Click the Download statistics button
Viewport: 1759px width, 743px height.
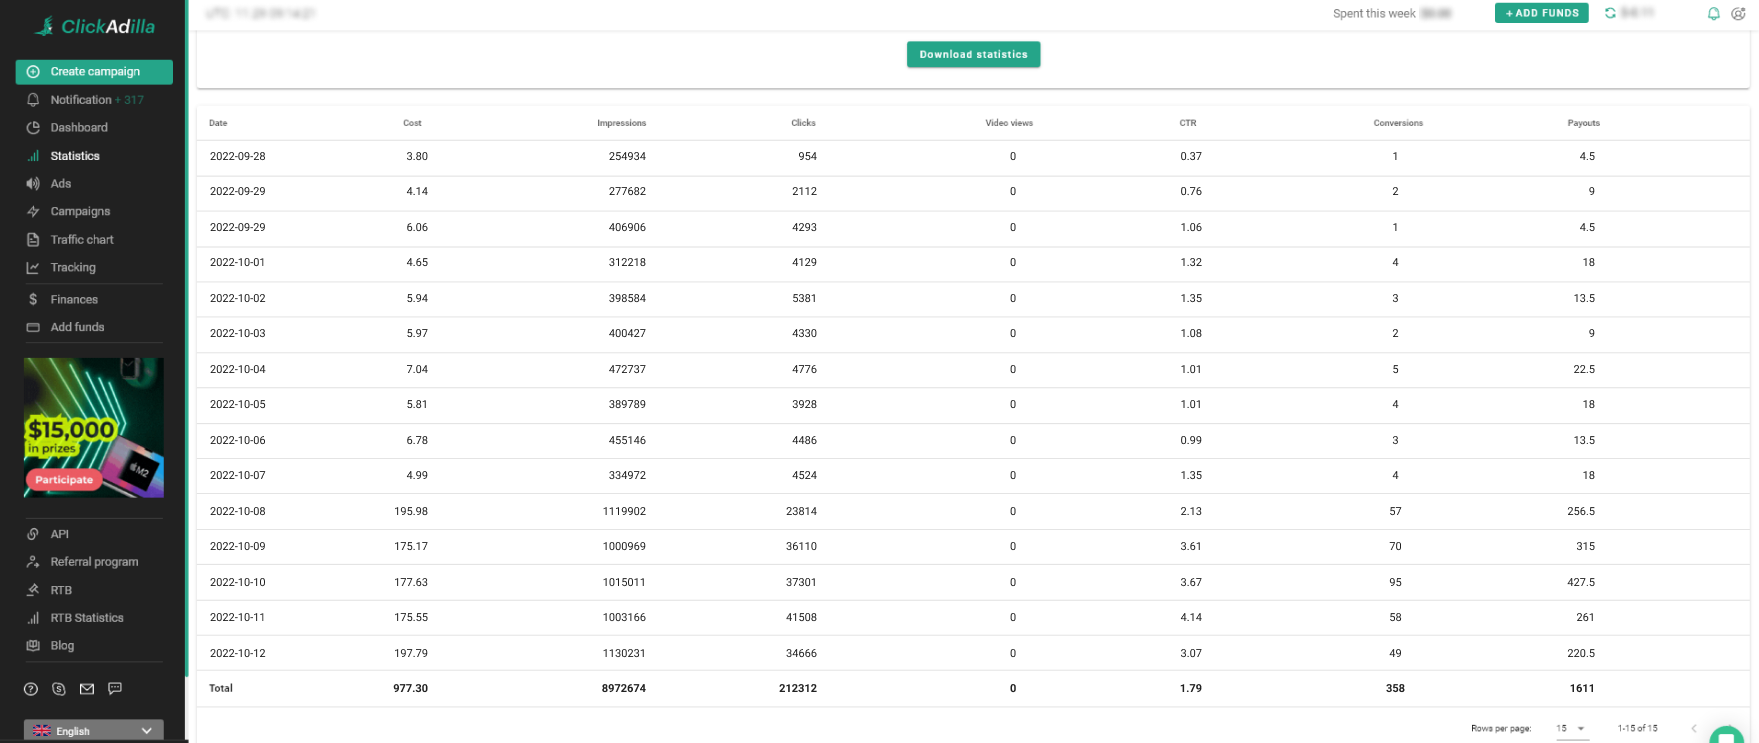coord(973,55)
